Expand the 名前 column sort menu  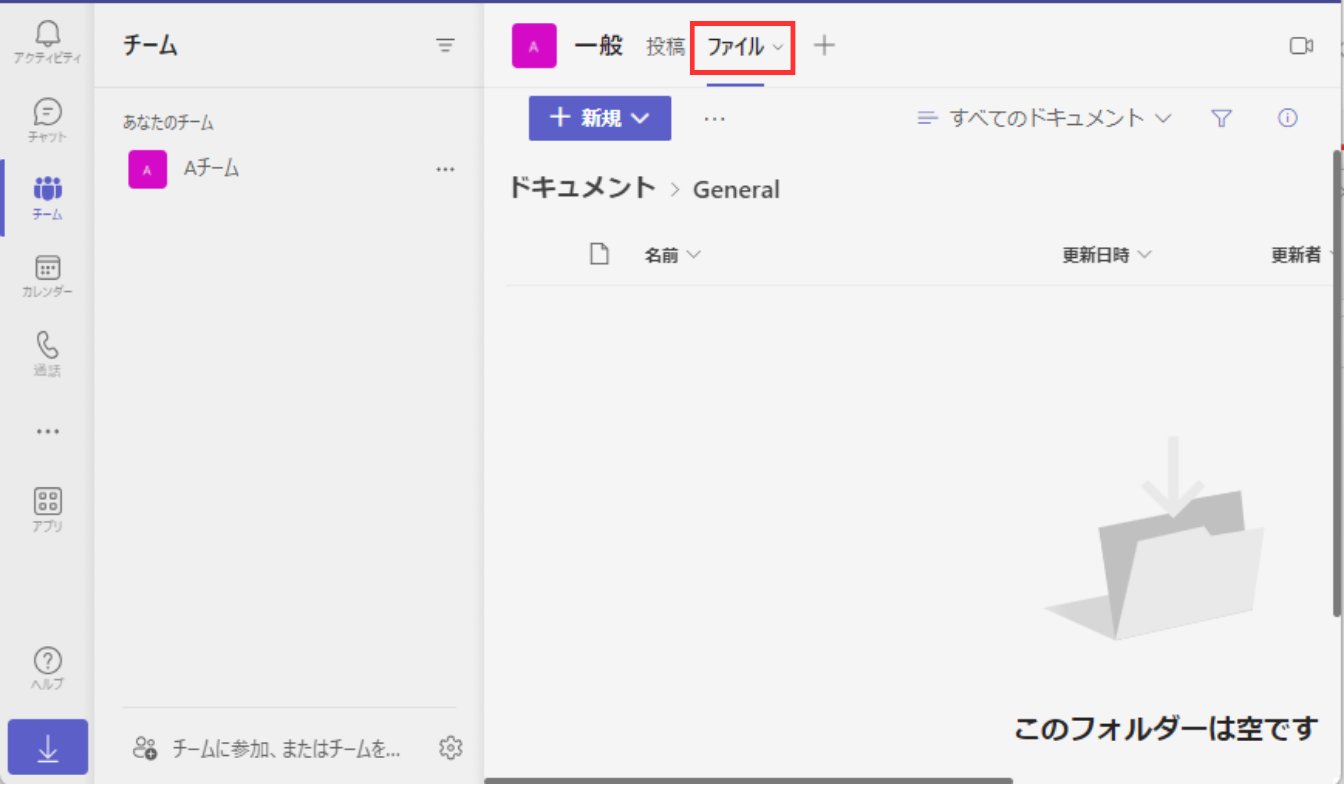point(672,255)
